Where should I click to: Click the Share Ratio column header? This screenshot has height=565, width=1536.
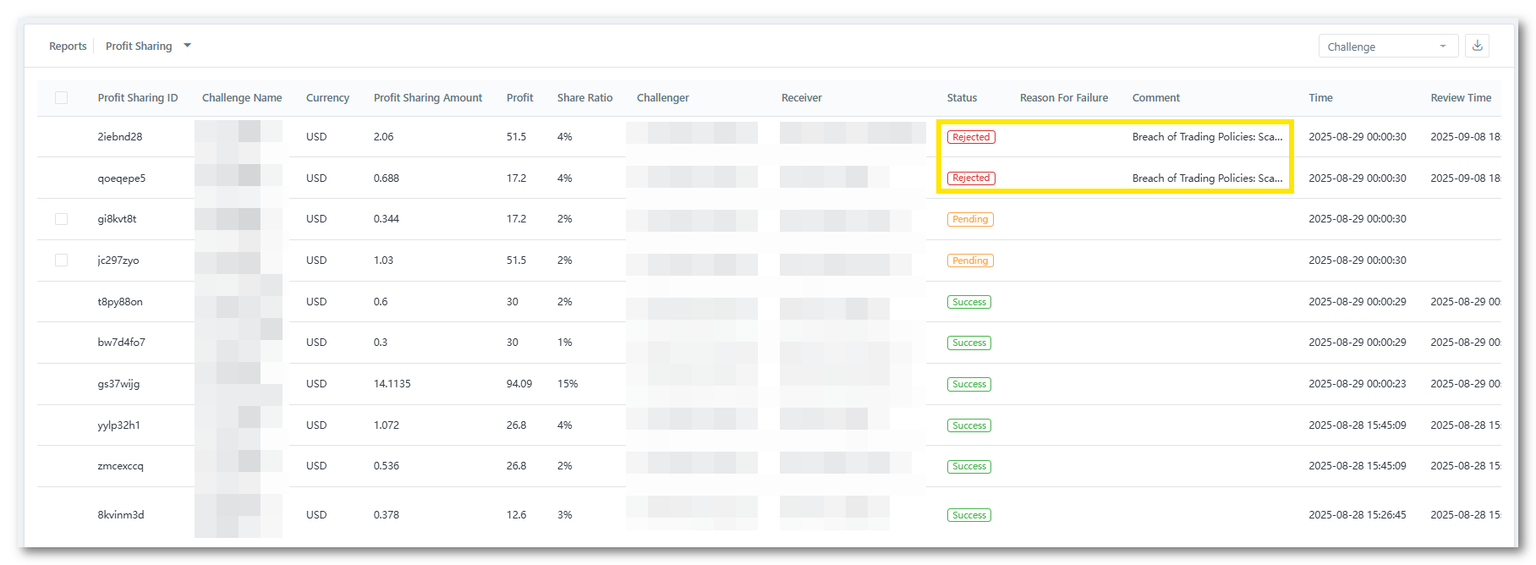[585, 98]
